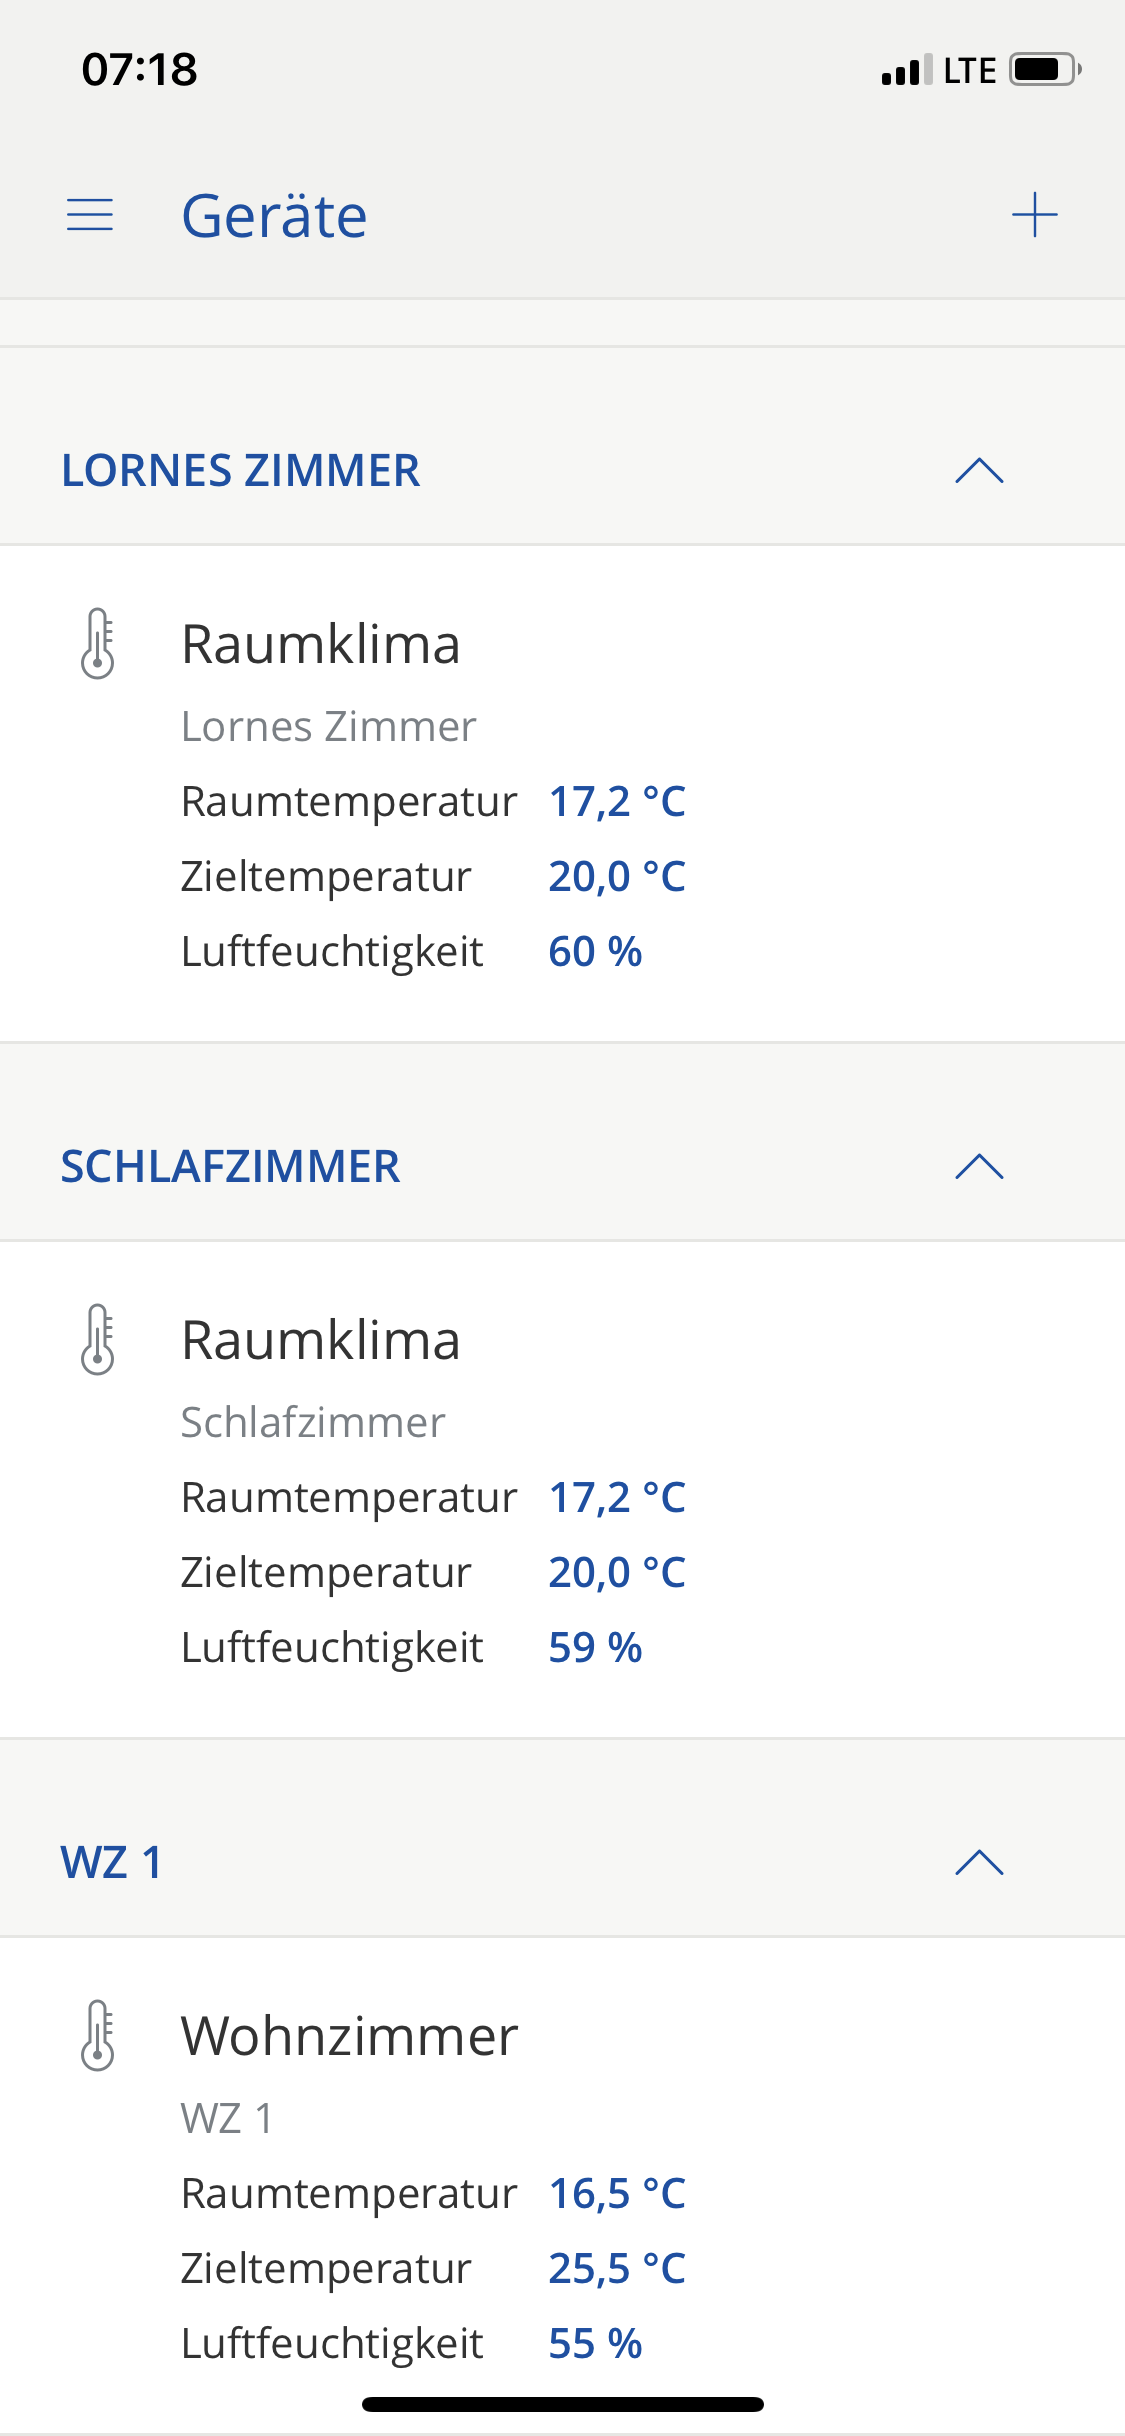
Task: Tap the Geräte page title
Action: tap(274, 216)
